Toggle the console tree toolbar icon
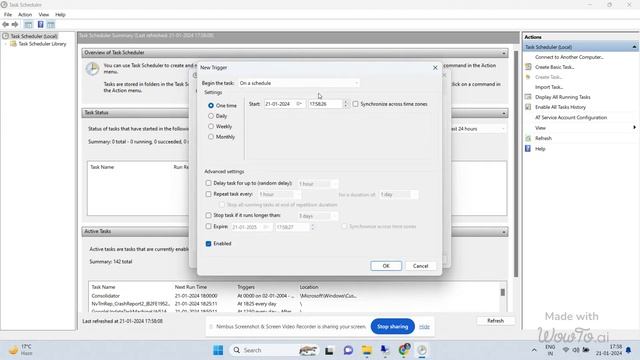 28,25
